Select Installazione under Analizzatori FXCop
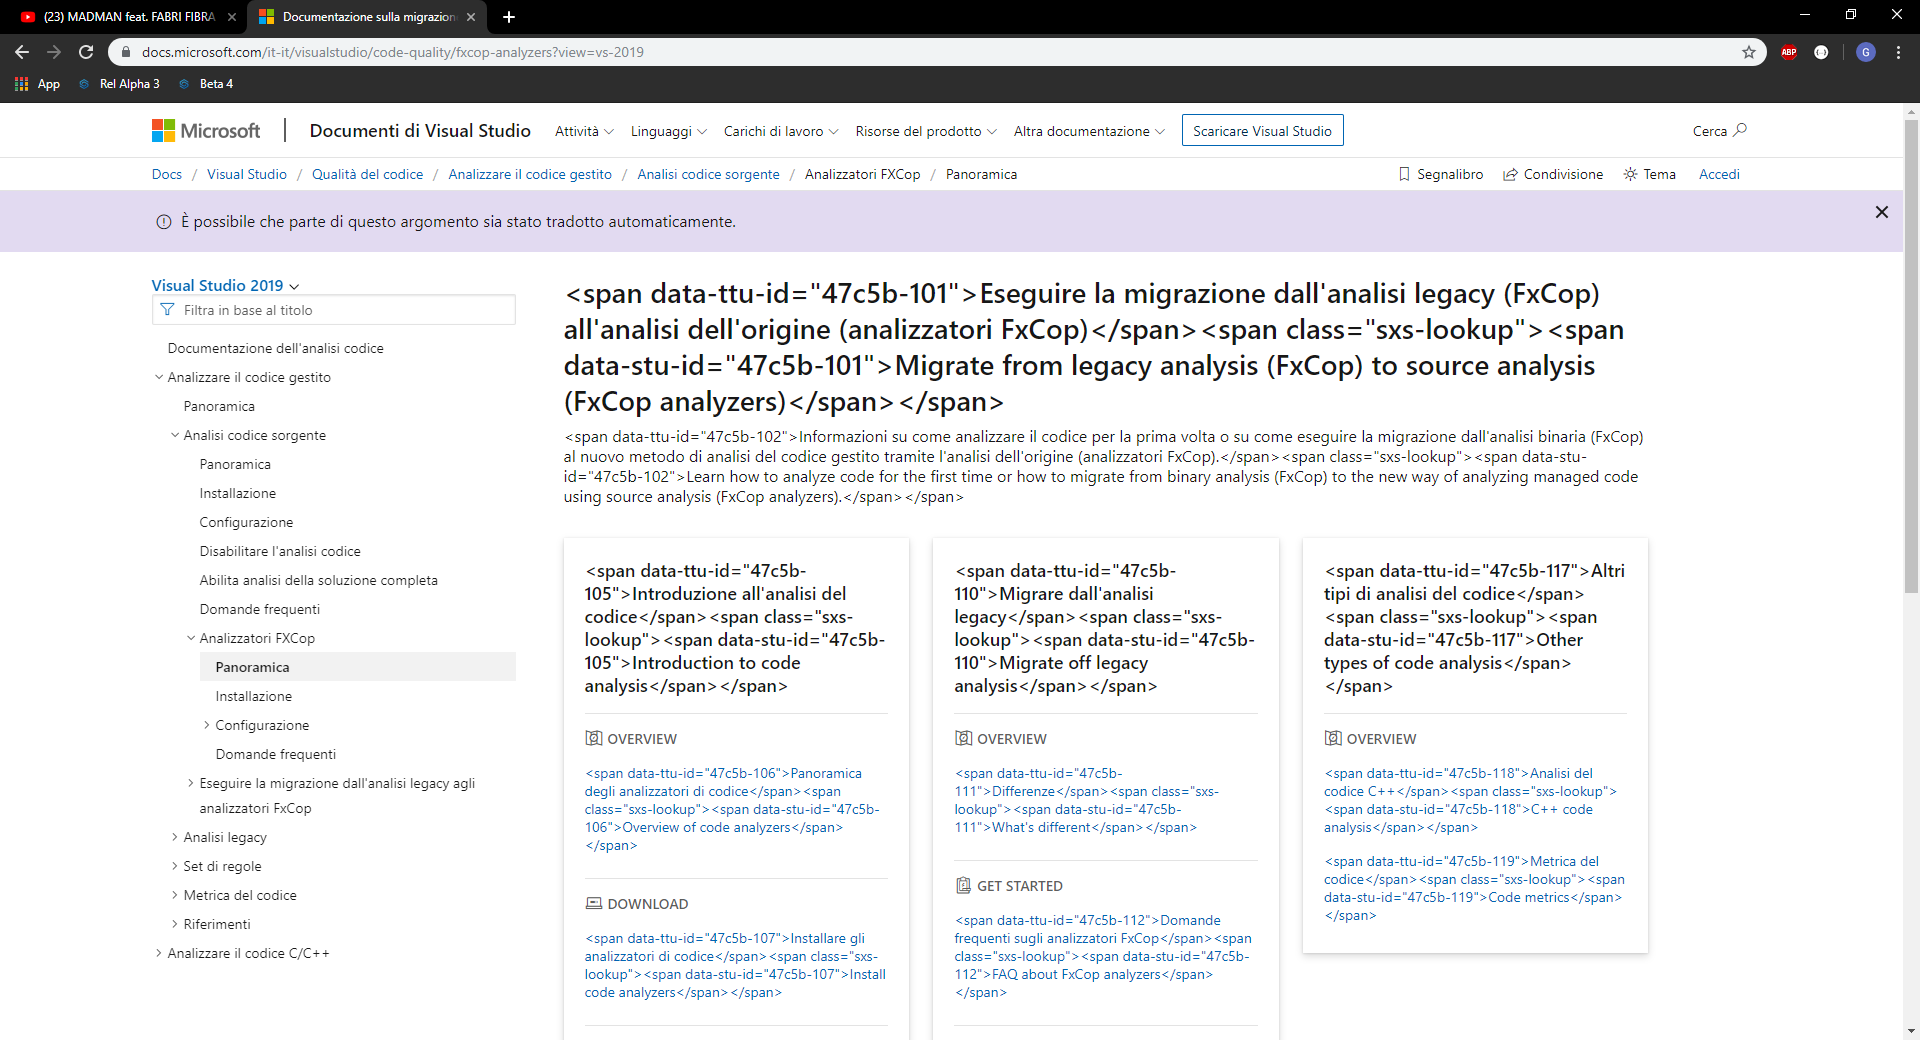 tap(253, 696)
